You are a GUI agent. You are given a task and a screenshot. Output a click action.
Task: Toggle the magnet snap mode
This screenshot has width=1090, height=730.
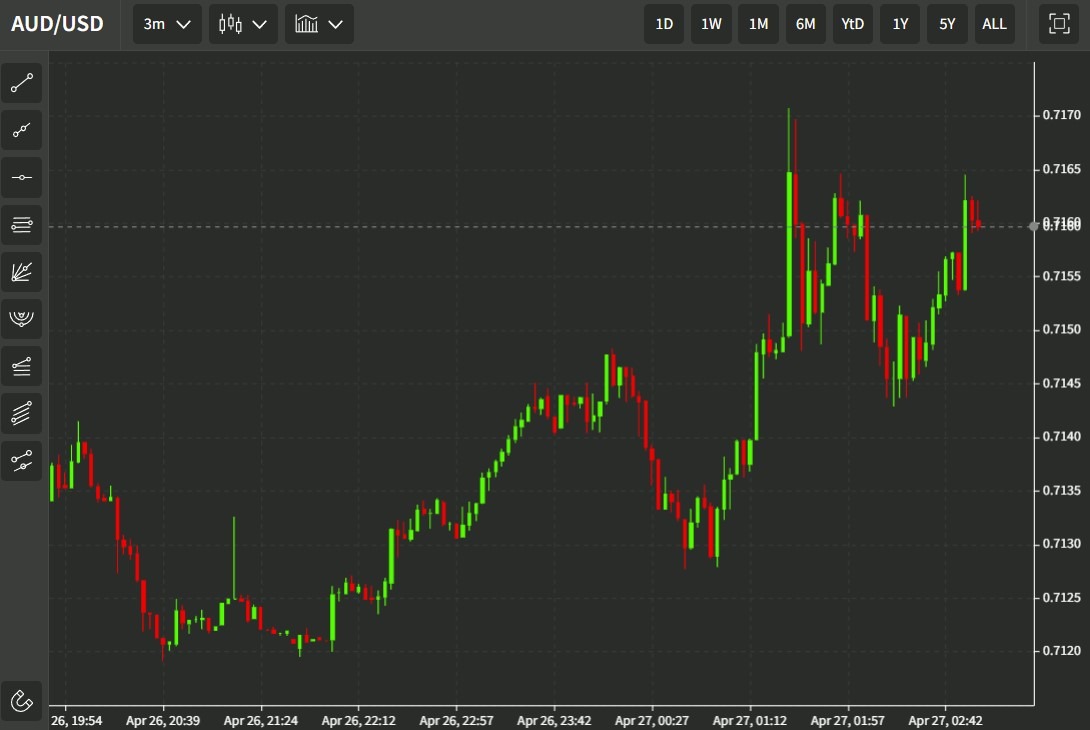(x=22, y=699)
